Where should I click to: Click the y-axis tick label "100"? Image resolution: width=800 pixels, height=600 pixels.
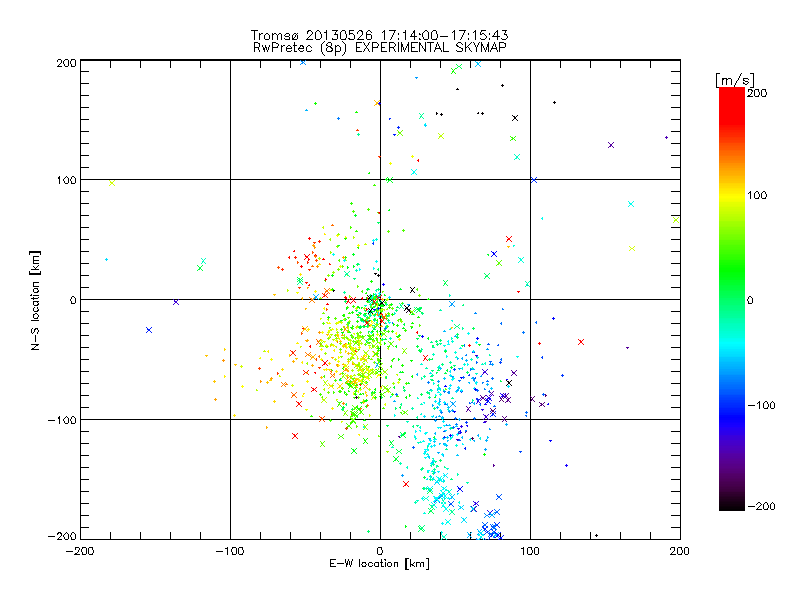tap(66, 180)
